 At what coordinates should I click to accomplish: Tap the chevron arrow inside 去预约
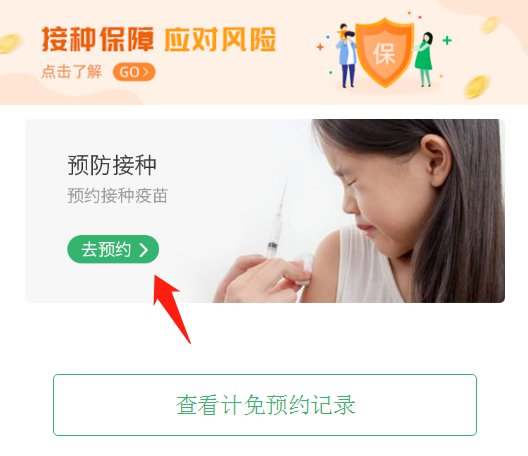pyautogui.click(x=144, y=250)
